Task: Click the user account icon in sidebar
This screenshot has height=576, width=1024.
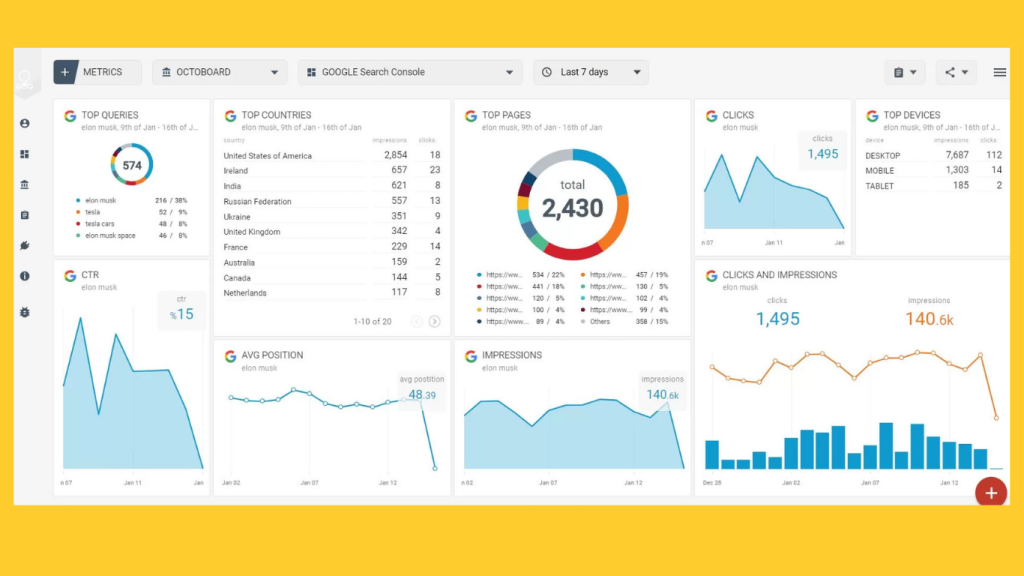Action: tap(25, 123)
